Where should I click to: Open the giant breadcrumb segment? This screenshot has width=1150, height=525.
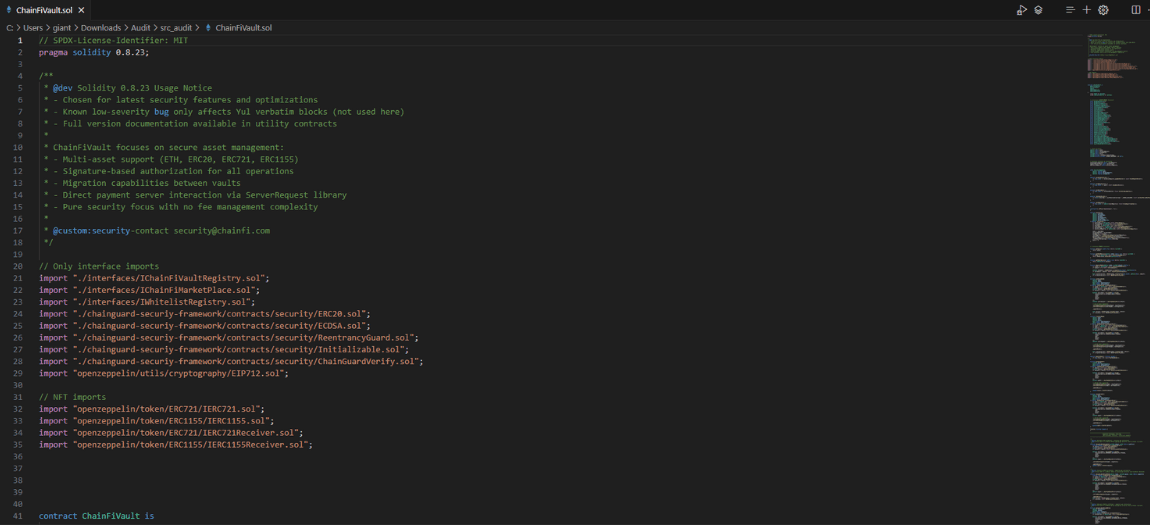[62, 28]
